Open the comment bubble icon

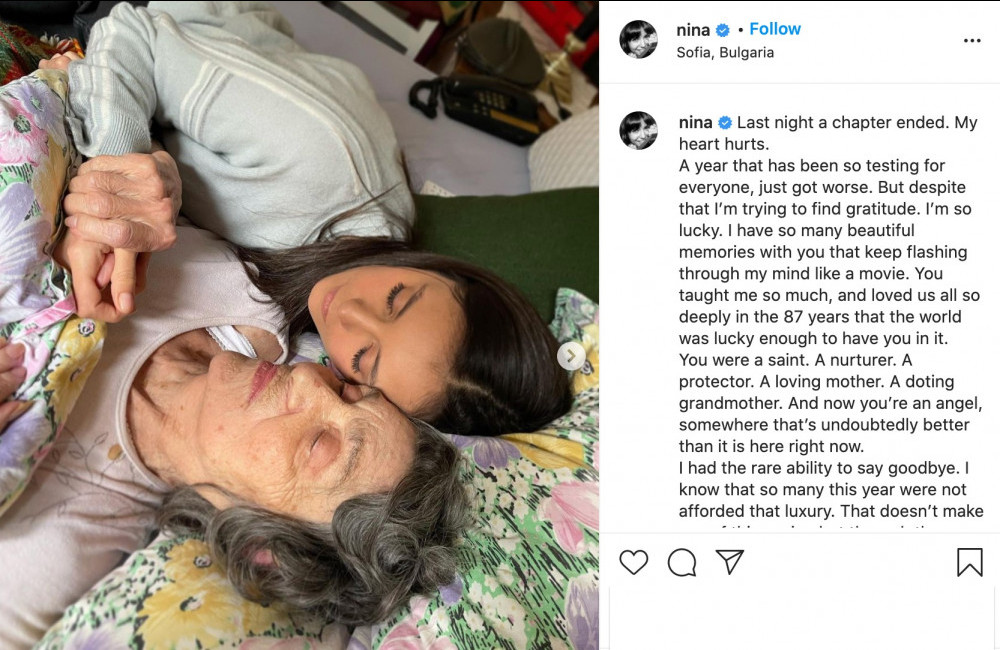pyautogui.click(x=682, y=562)
